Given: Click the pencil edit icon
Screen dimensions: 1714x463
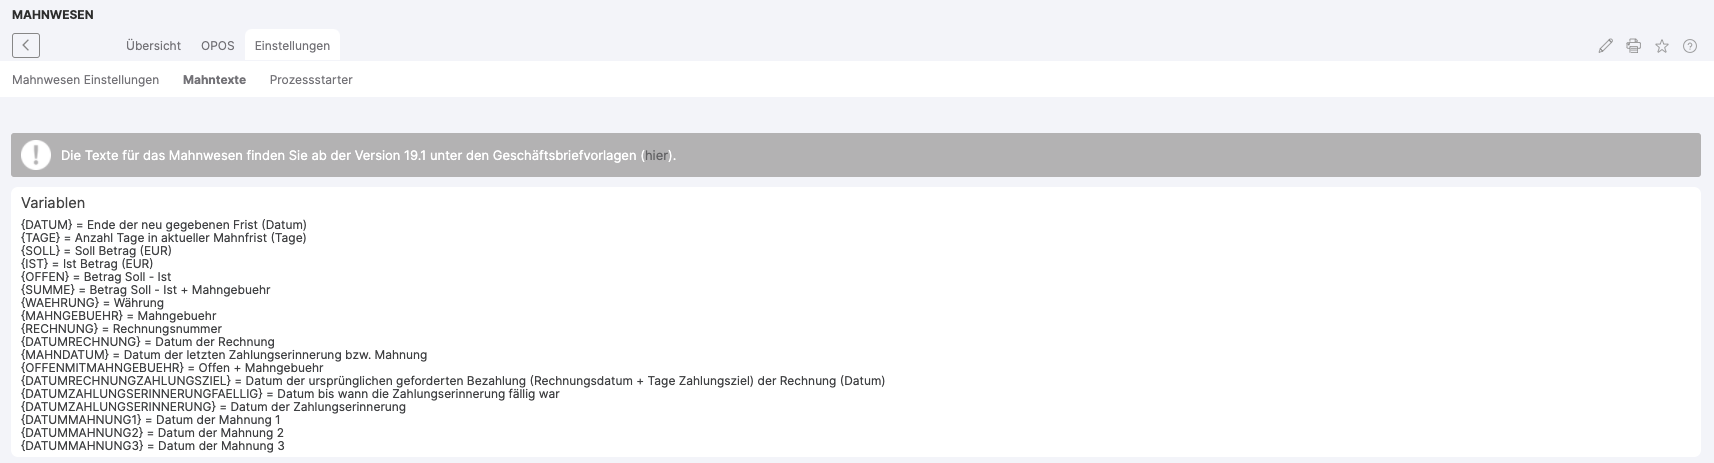Looking at the screenshot, I should pos(1605,46).
